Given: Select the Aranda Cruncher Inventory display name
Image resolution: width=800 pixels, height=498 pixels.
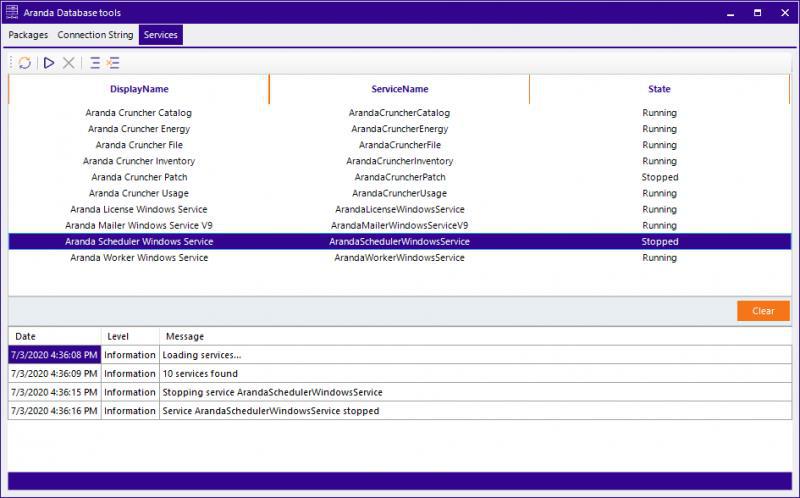Looking at the screenshot, I should pos(139,161).
